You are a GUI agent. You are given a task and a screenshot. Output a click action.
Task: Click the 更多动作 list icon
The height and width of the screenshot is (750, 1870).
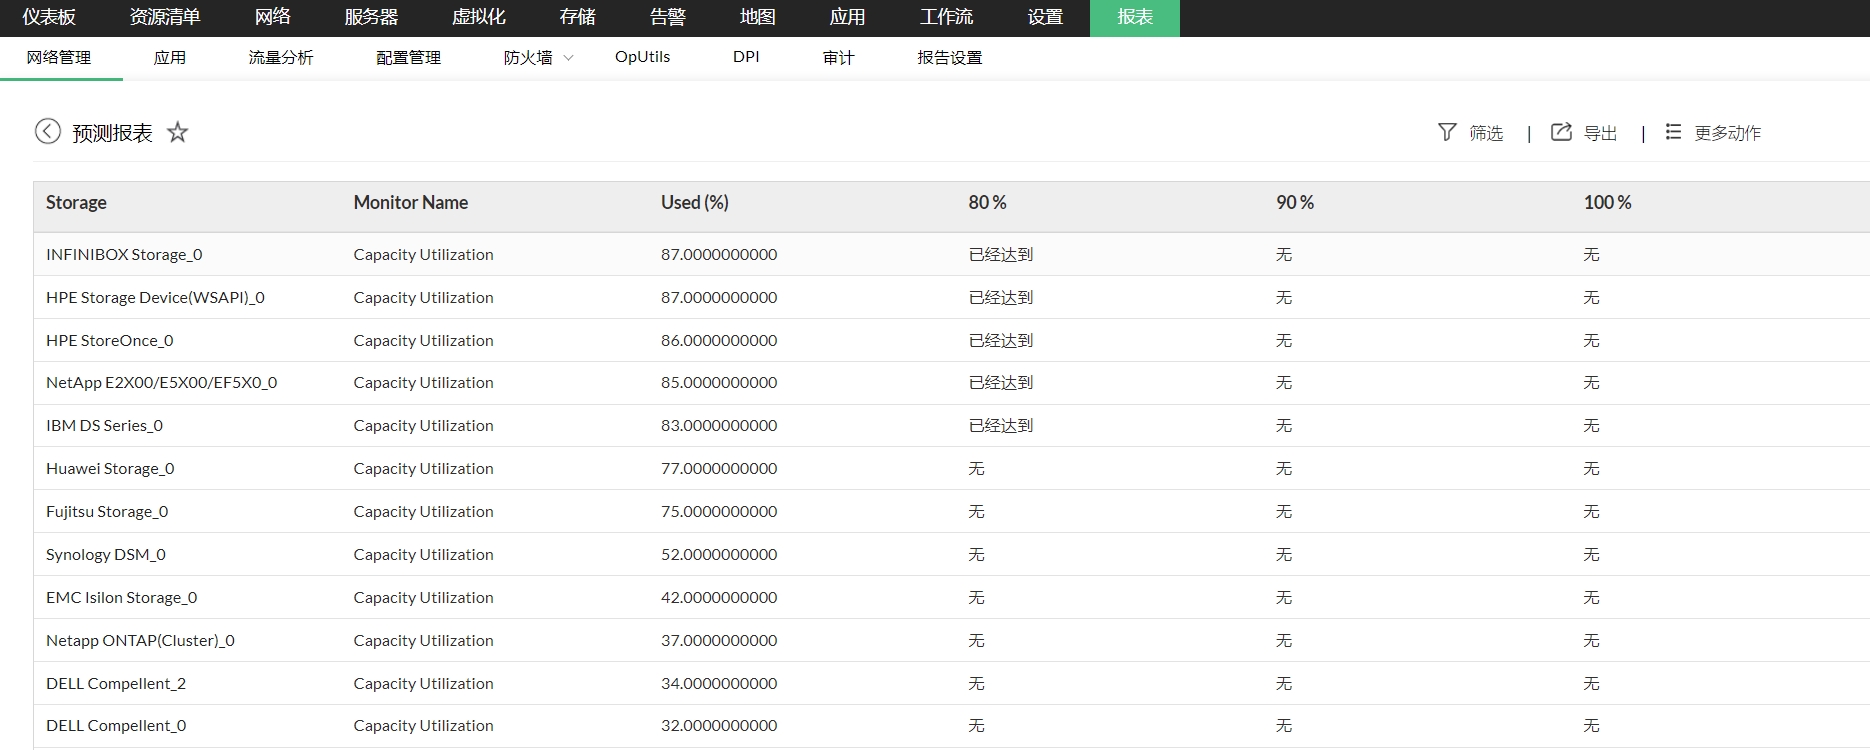[1673, 132]
